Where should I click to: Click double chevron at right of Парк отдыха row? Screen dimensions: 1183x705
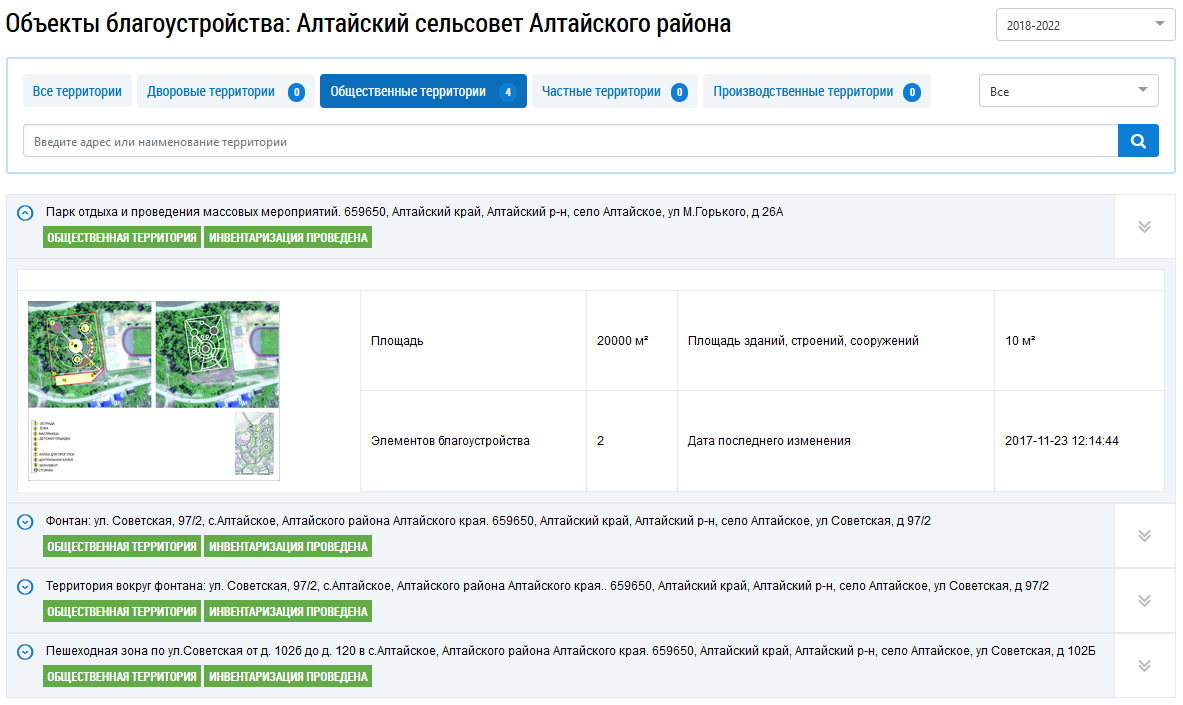pyautogui.click(x=1145, y=227)
